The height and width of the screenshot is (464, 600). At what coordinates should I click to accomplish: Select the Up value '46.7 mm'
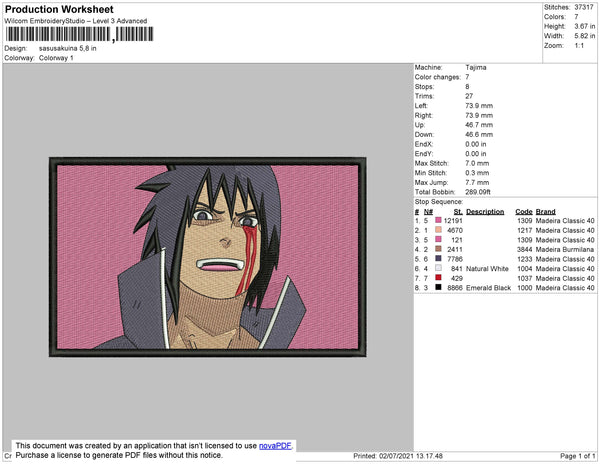[479, 125]
